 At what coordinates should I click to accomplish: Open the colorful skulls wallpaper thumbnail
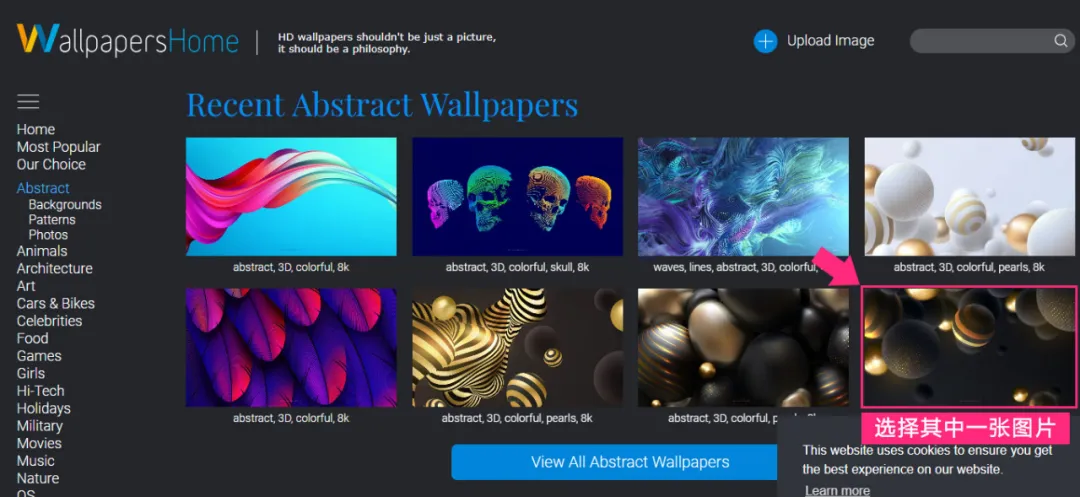(518, 197)
